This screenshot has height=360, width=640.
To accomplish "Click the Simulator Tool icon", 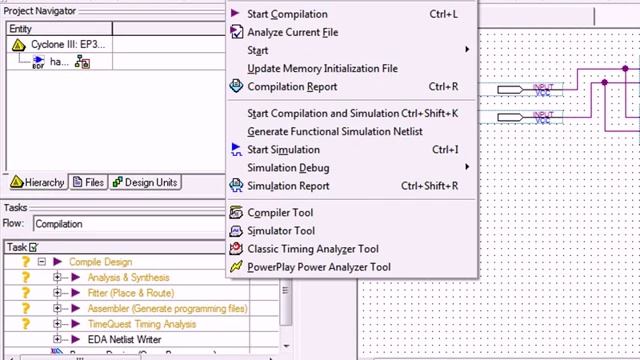I will coord(236,231).
